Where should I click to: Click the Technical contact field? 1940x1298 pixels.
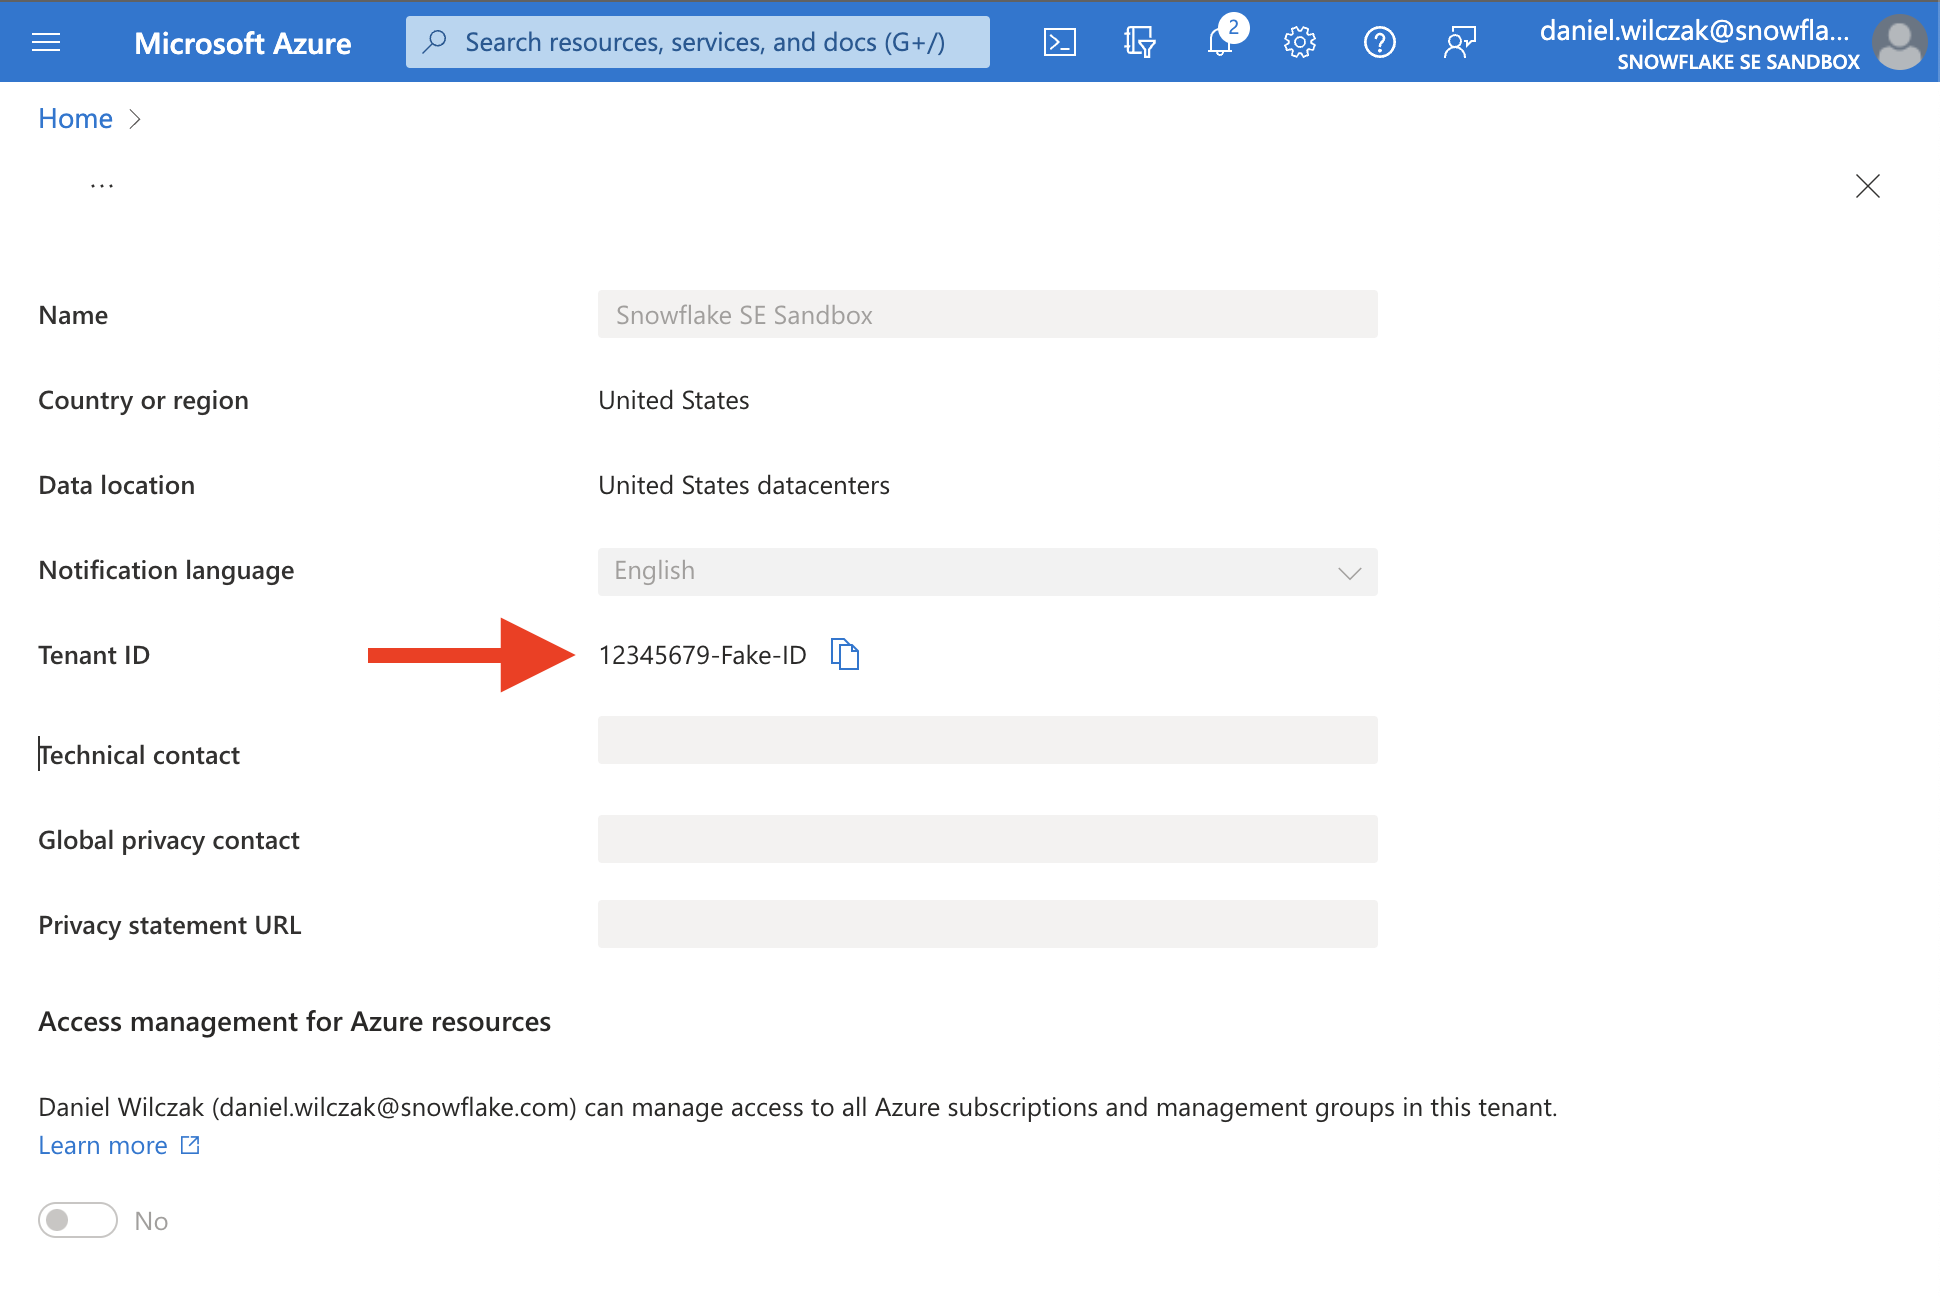pyautogui.click(x=988, y=740)
